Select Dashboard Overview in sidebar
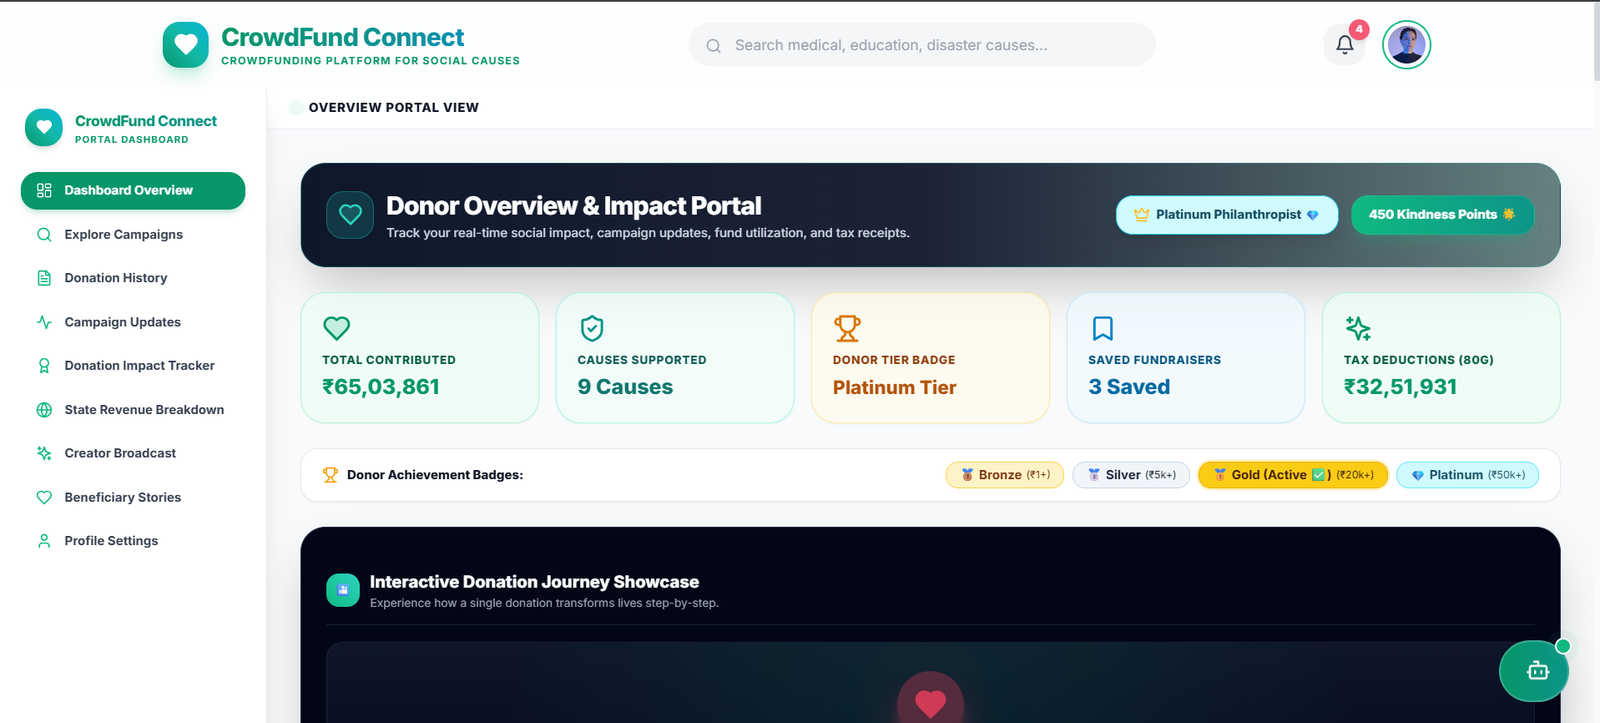This screenshot has height=723, width=1600. click(x=133, y=191)
